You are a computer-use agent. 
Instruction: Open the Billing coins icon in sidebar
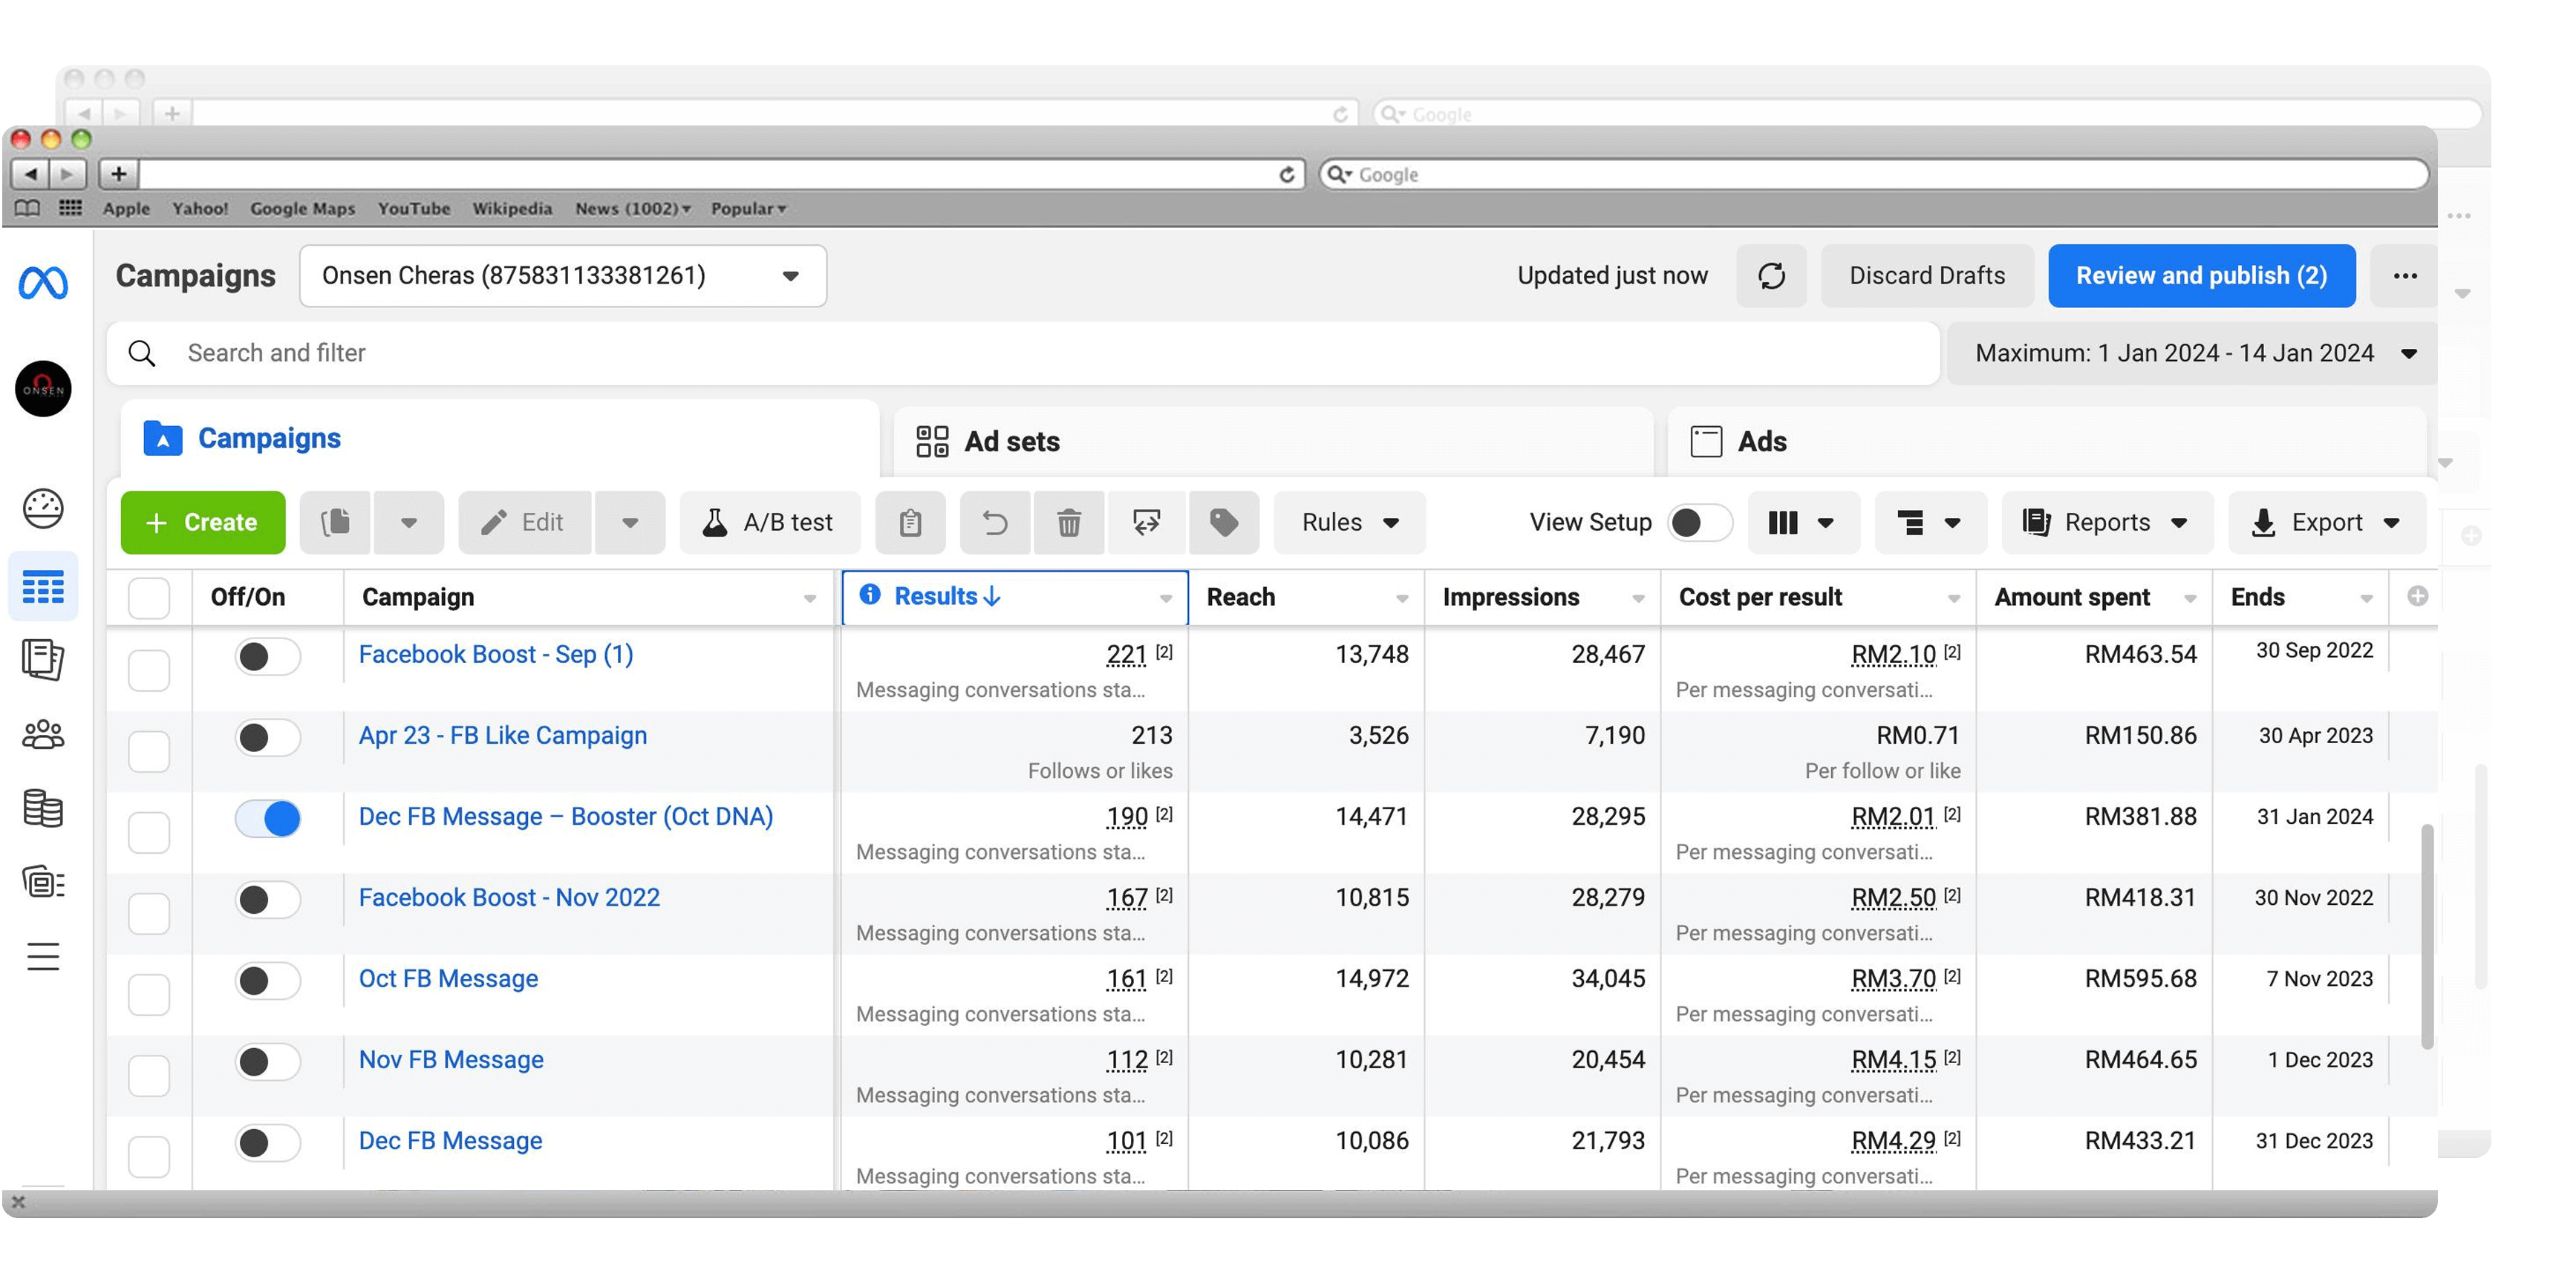point(43,808)
